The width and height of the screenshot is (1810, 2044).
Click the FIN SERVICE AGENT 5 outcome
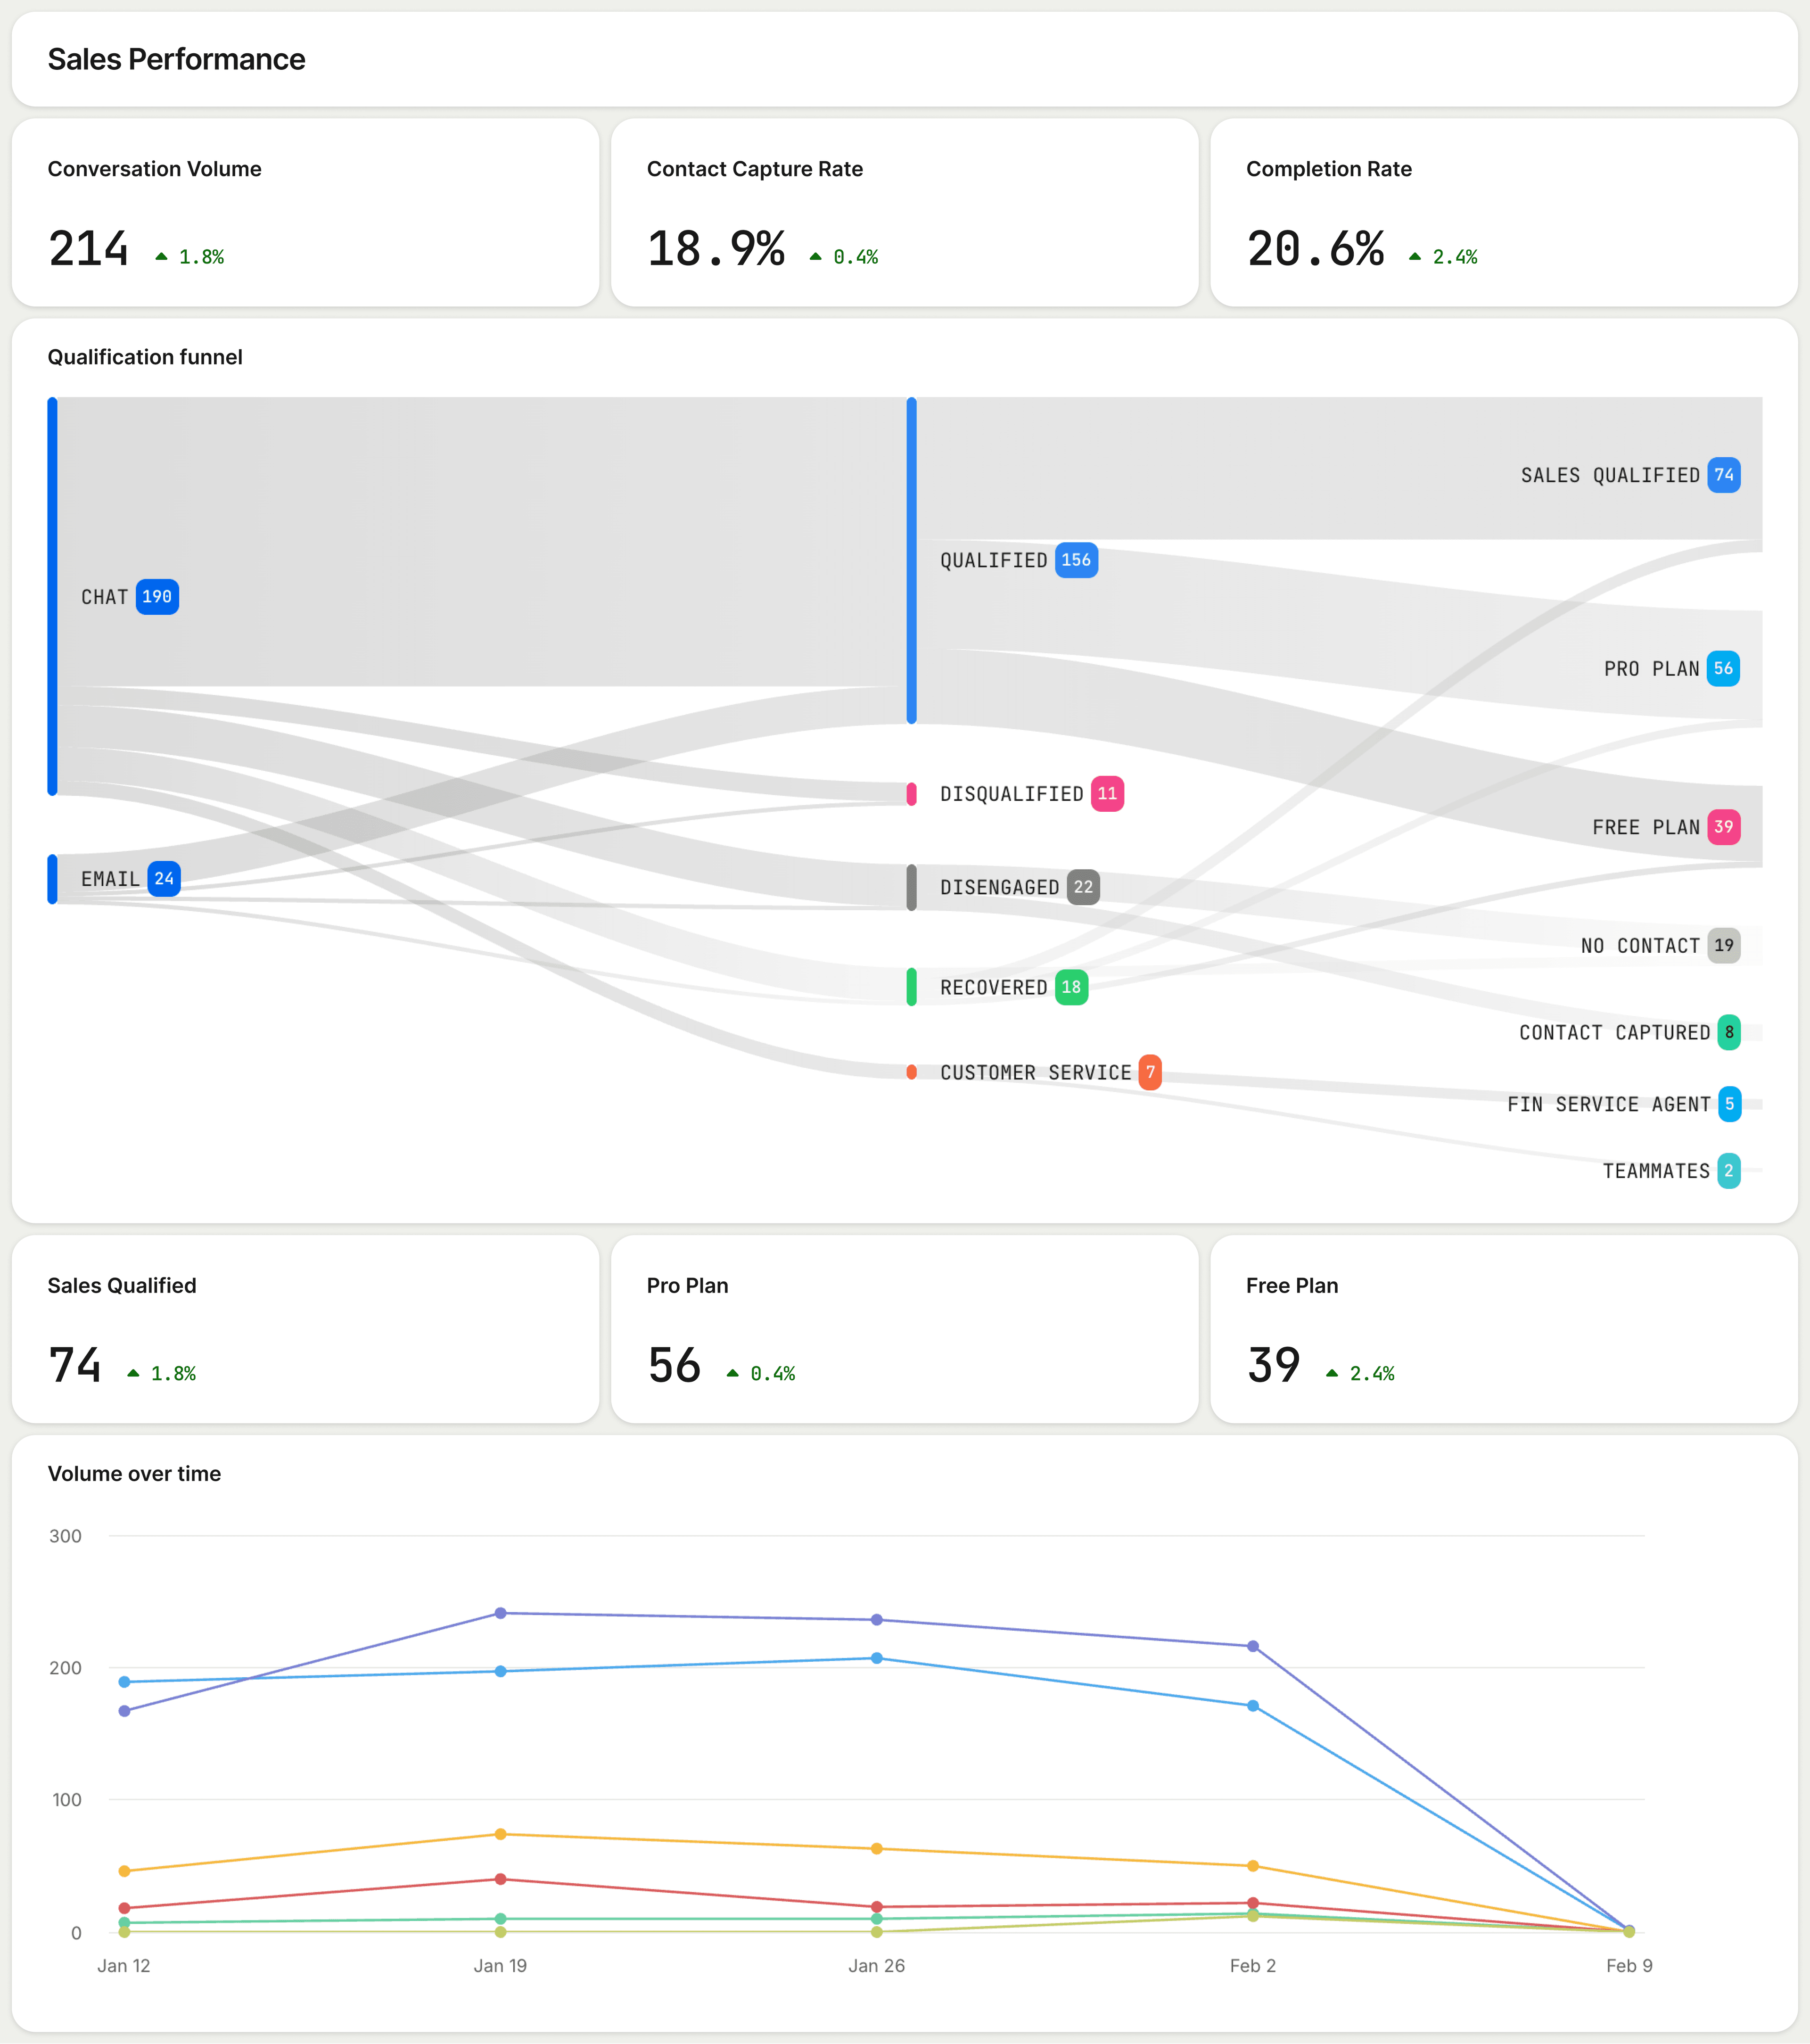[1625, 1104]
